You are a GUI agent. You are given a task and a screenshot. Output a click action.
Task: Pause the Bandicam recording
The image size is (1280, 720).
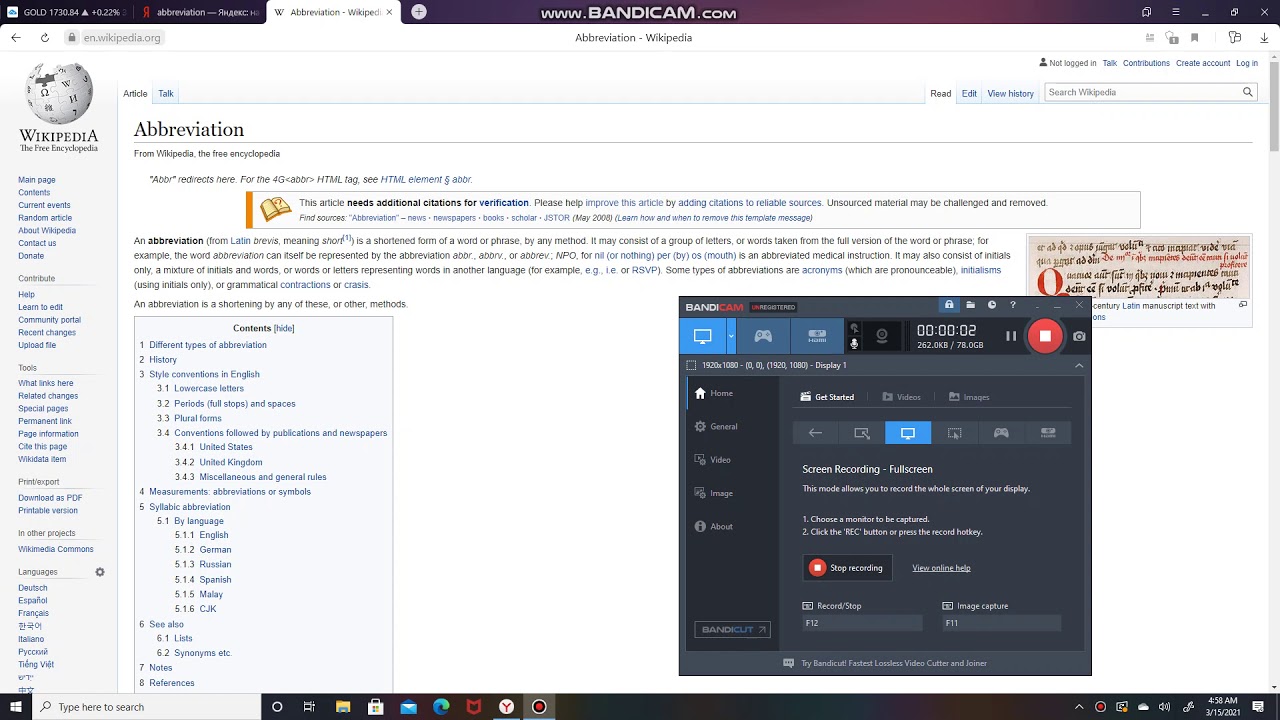1011,336
